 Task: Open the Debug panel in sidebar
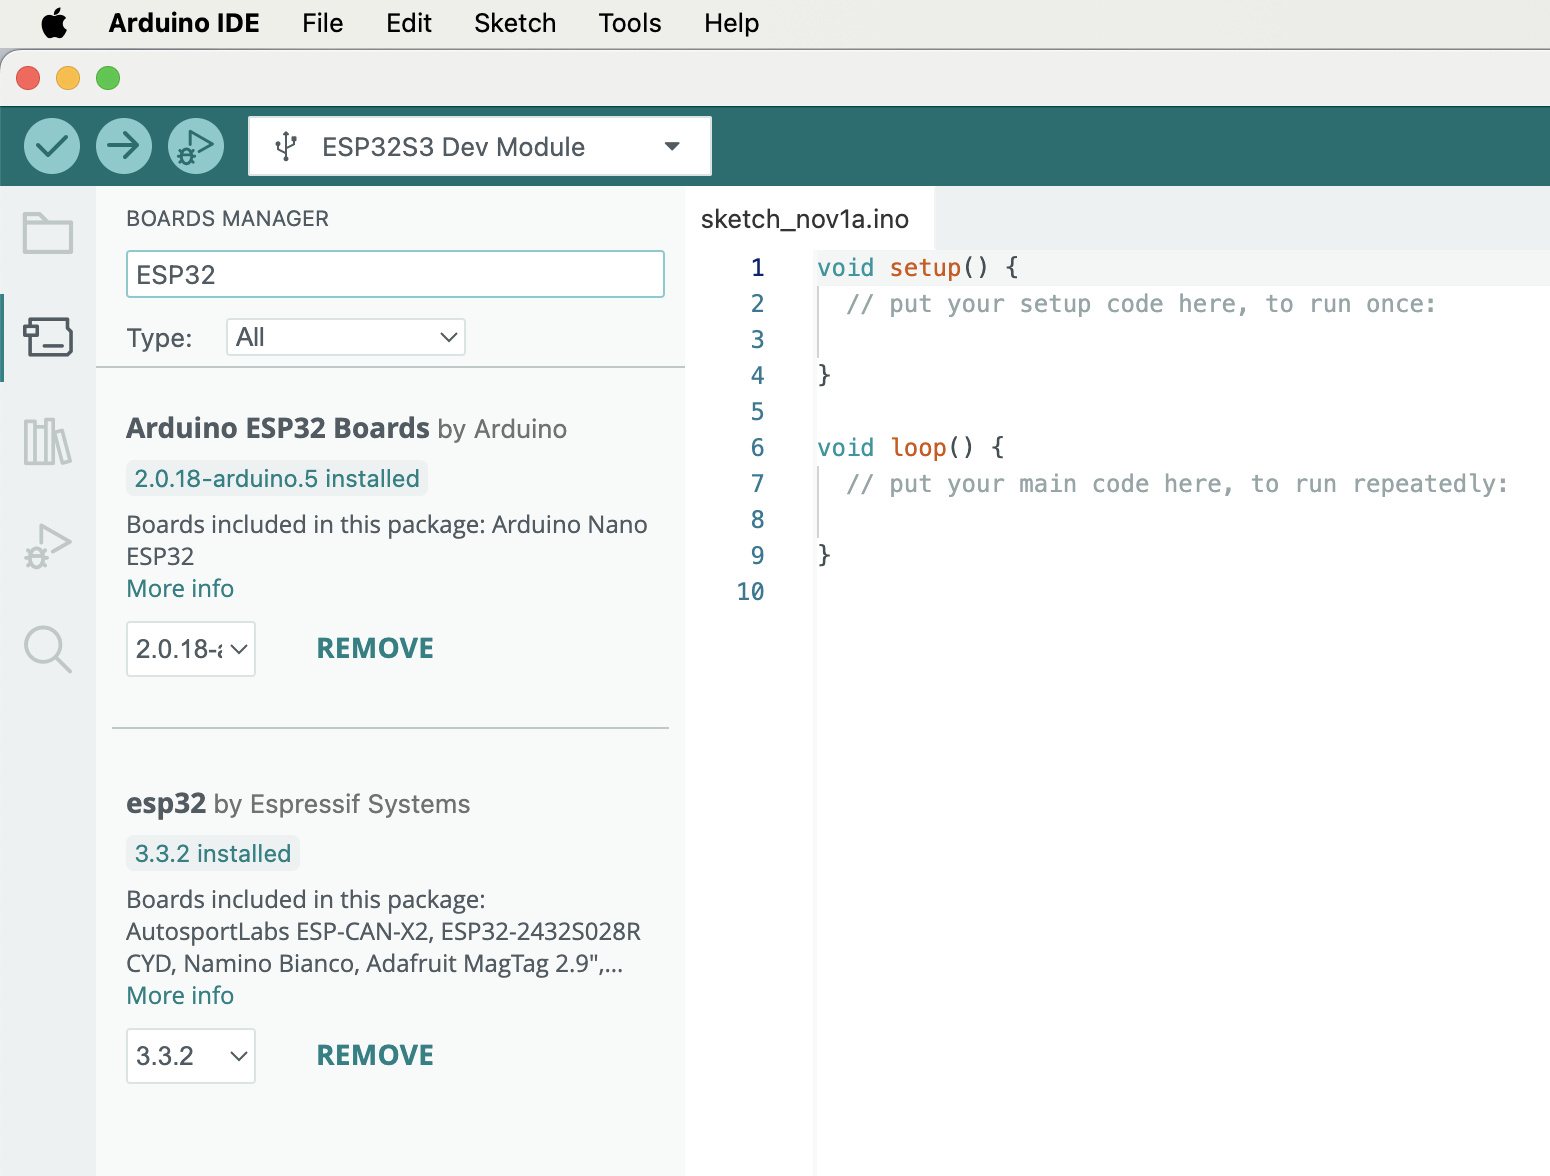pos(48,546)
